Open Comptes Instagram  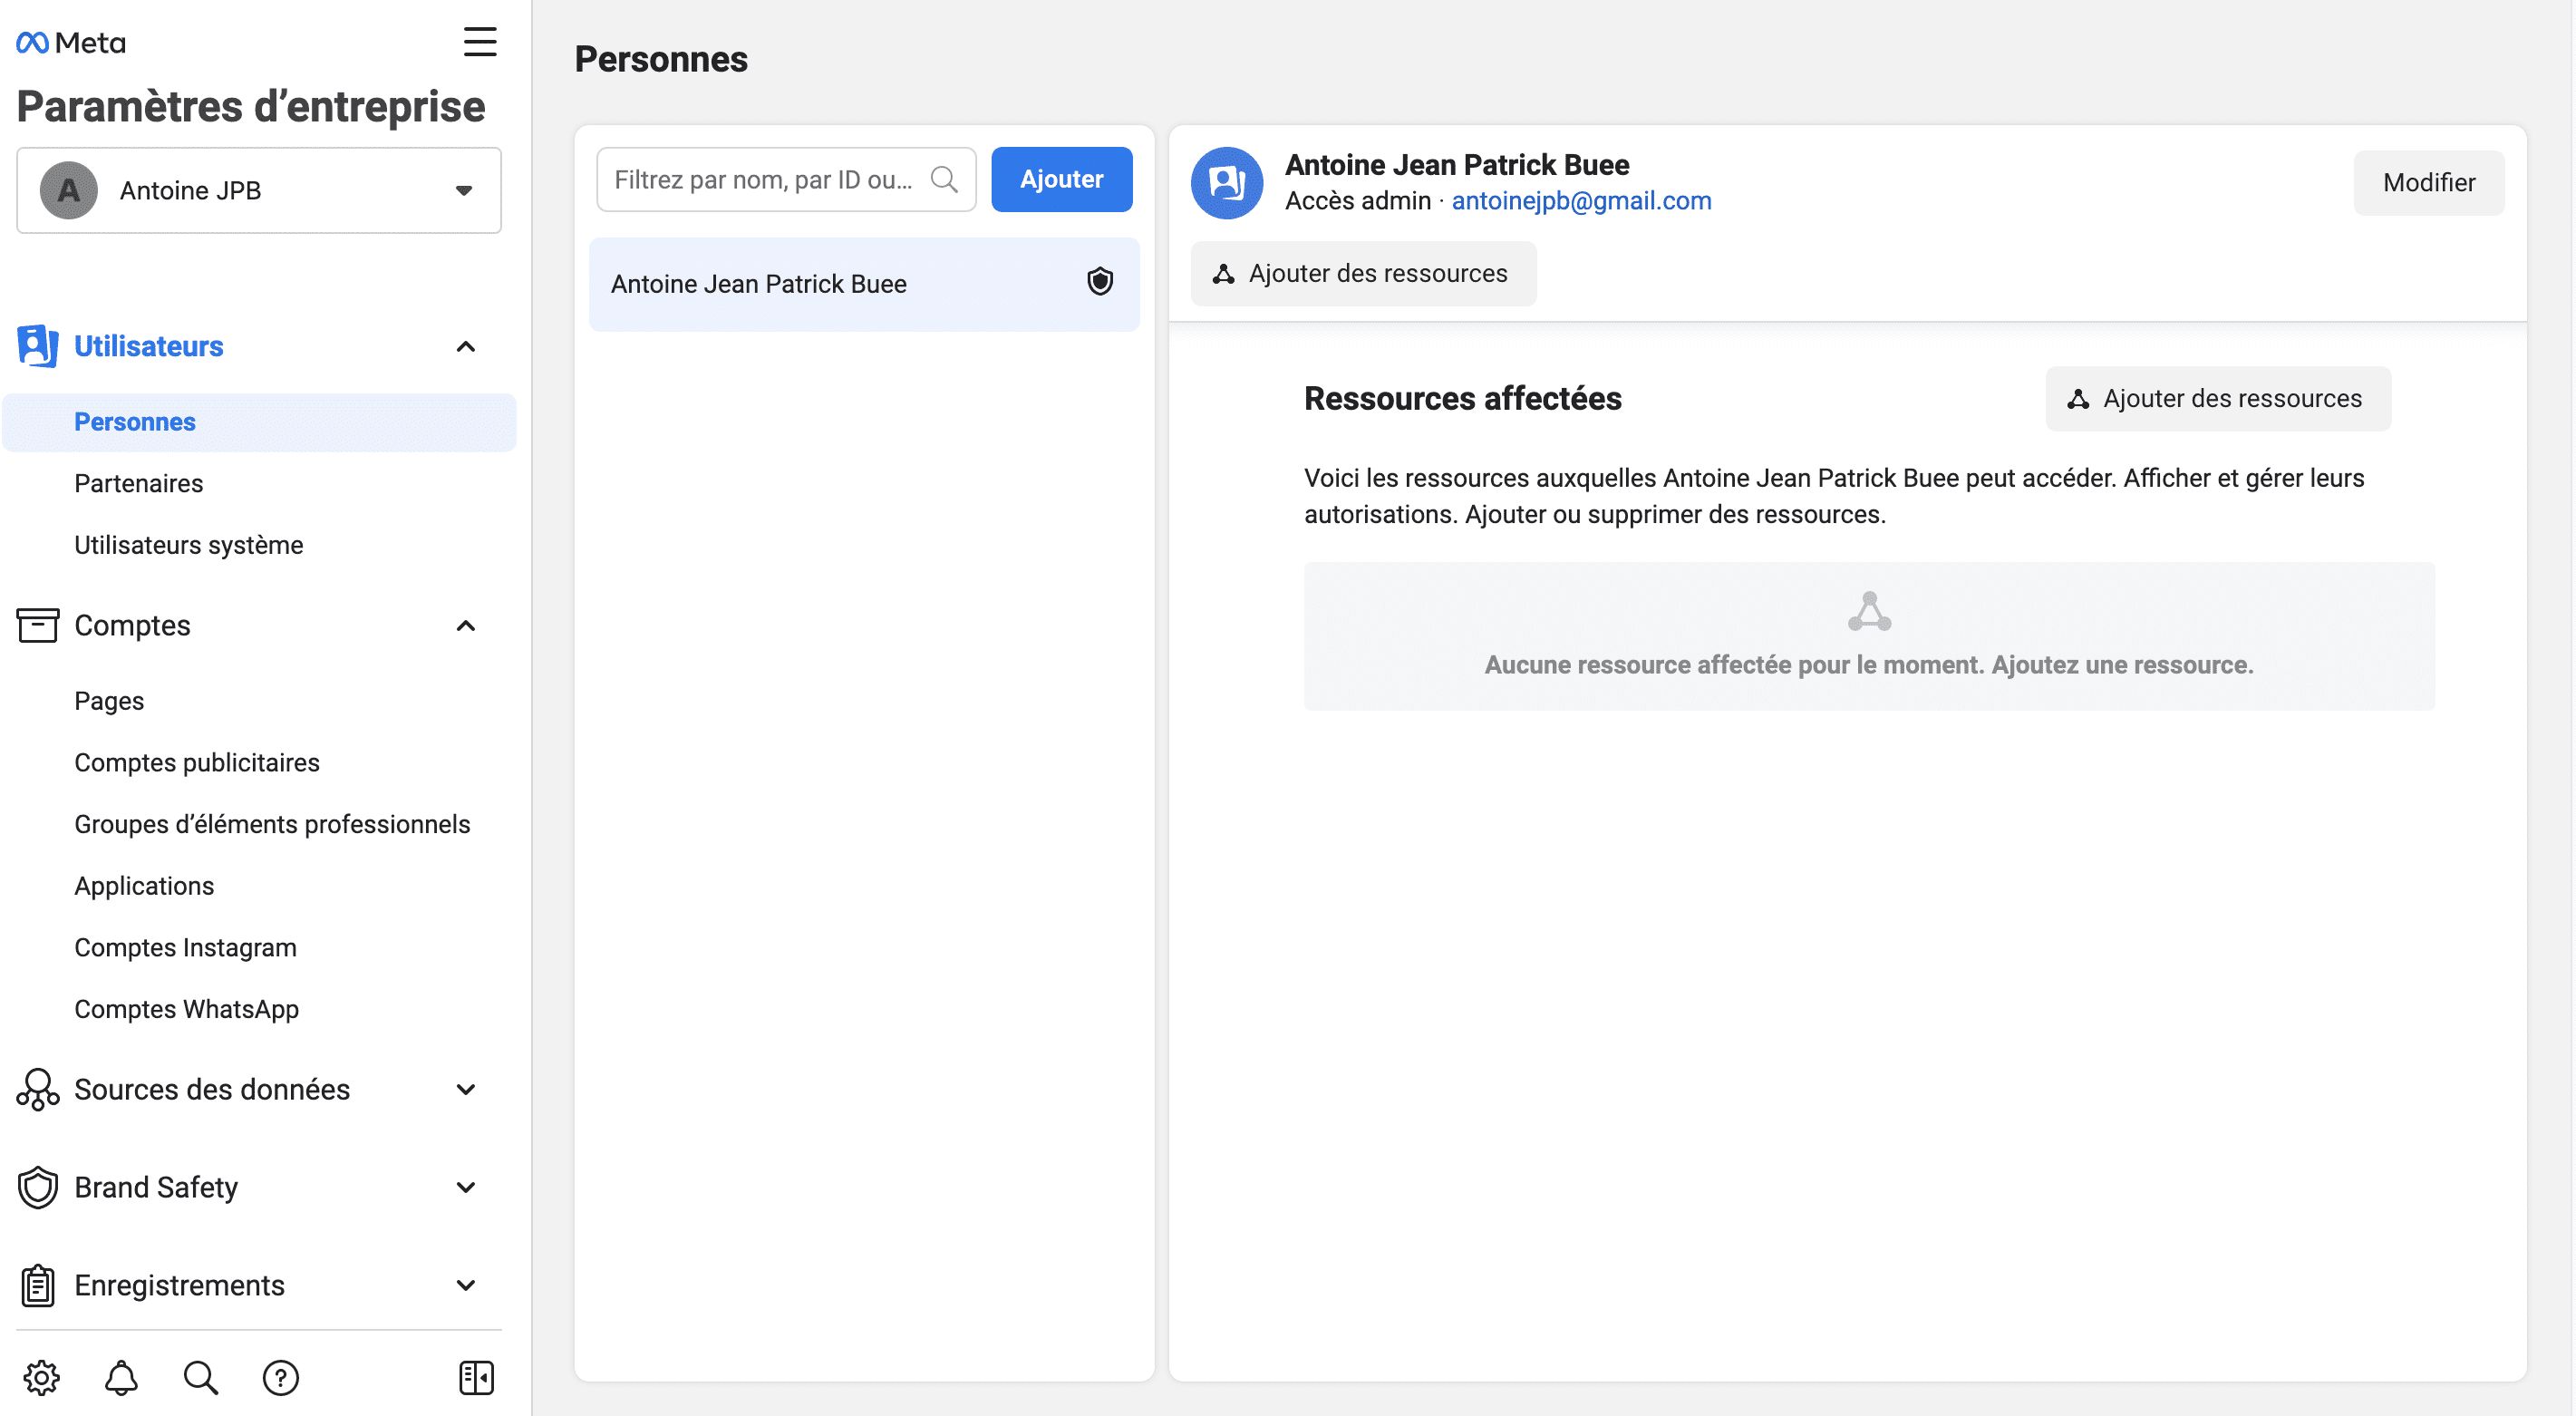[x=186, y=947]
